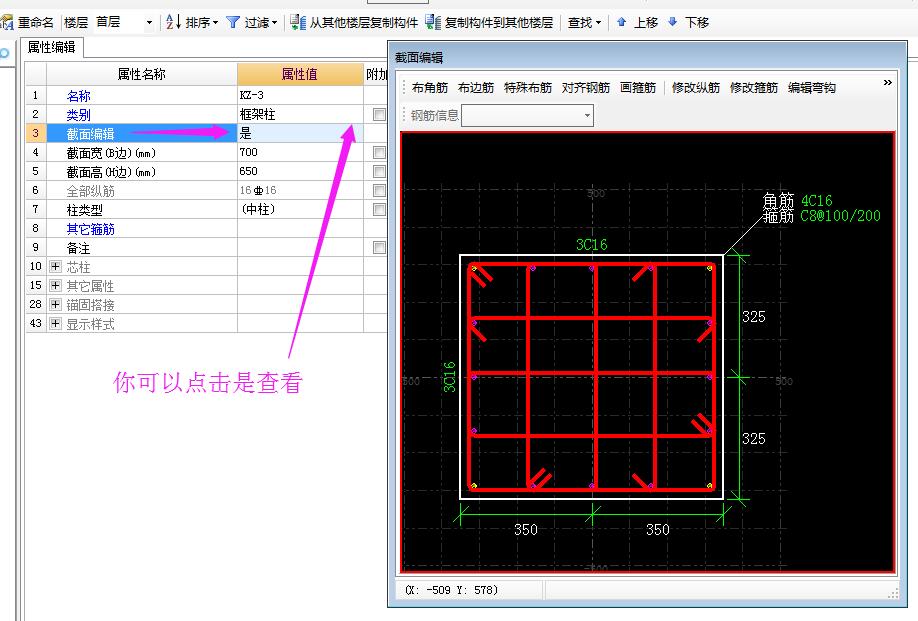Click the 从其他楼层复制构件 button
The width and height of the screenshot is (918, 621).
[x=354, y=22]
